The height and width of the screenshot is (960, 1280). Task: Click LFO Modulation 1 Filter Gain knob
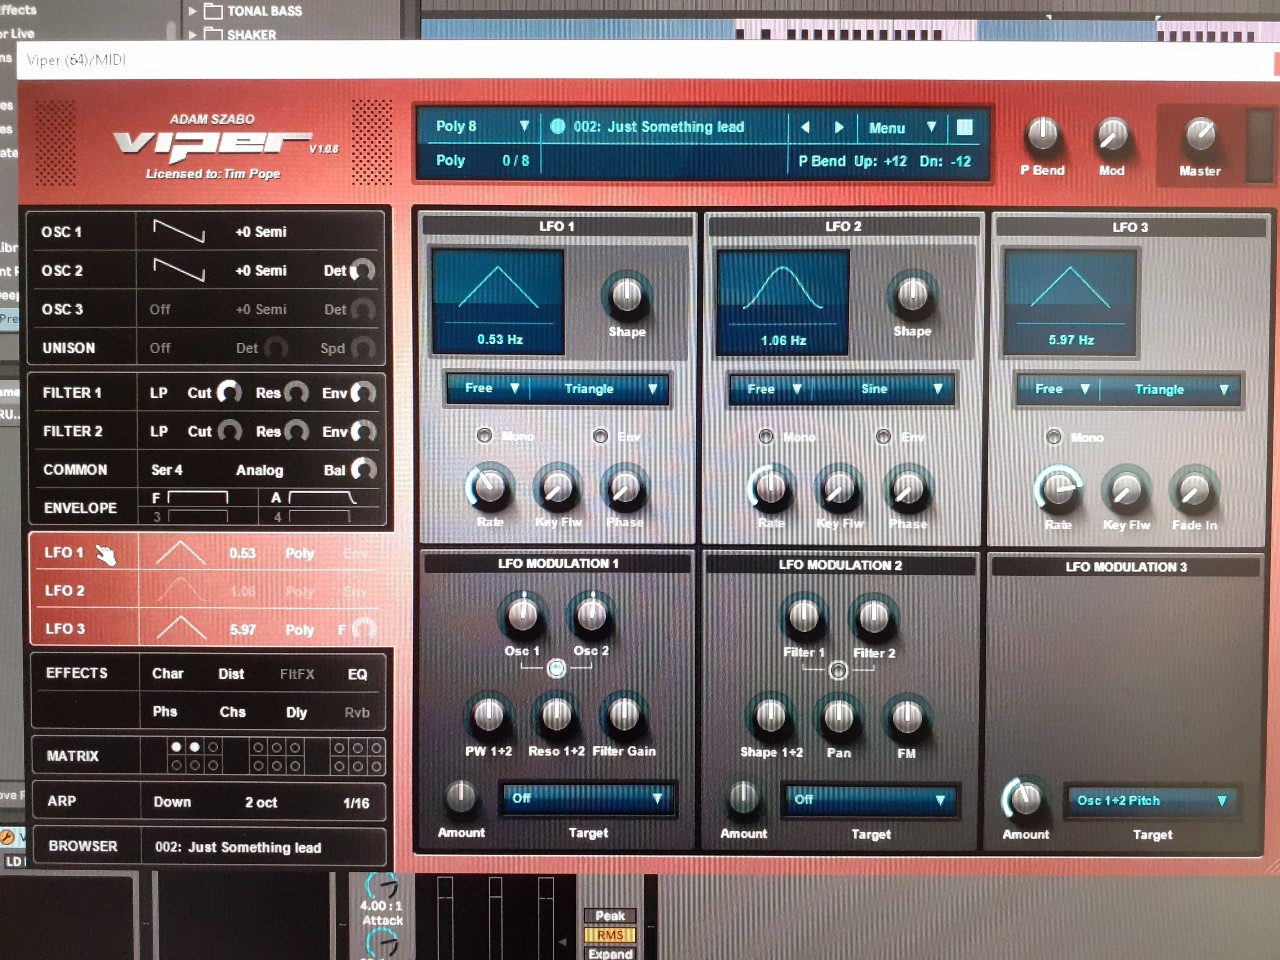[624, 714]
